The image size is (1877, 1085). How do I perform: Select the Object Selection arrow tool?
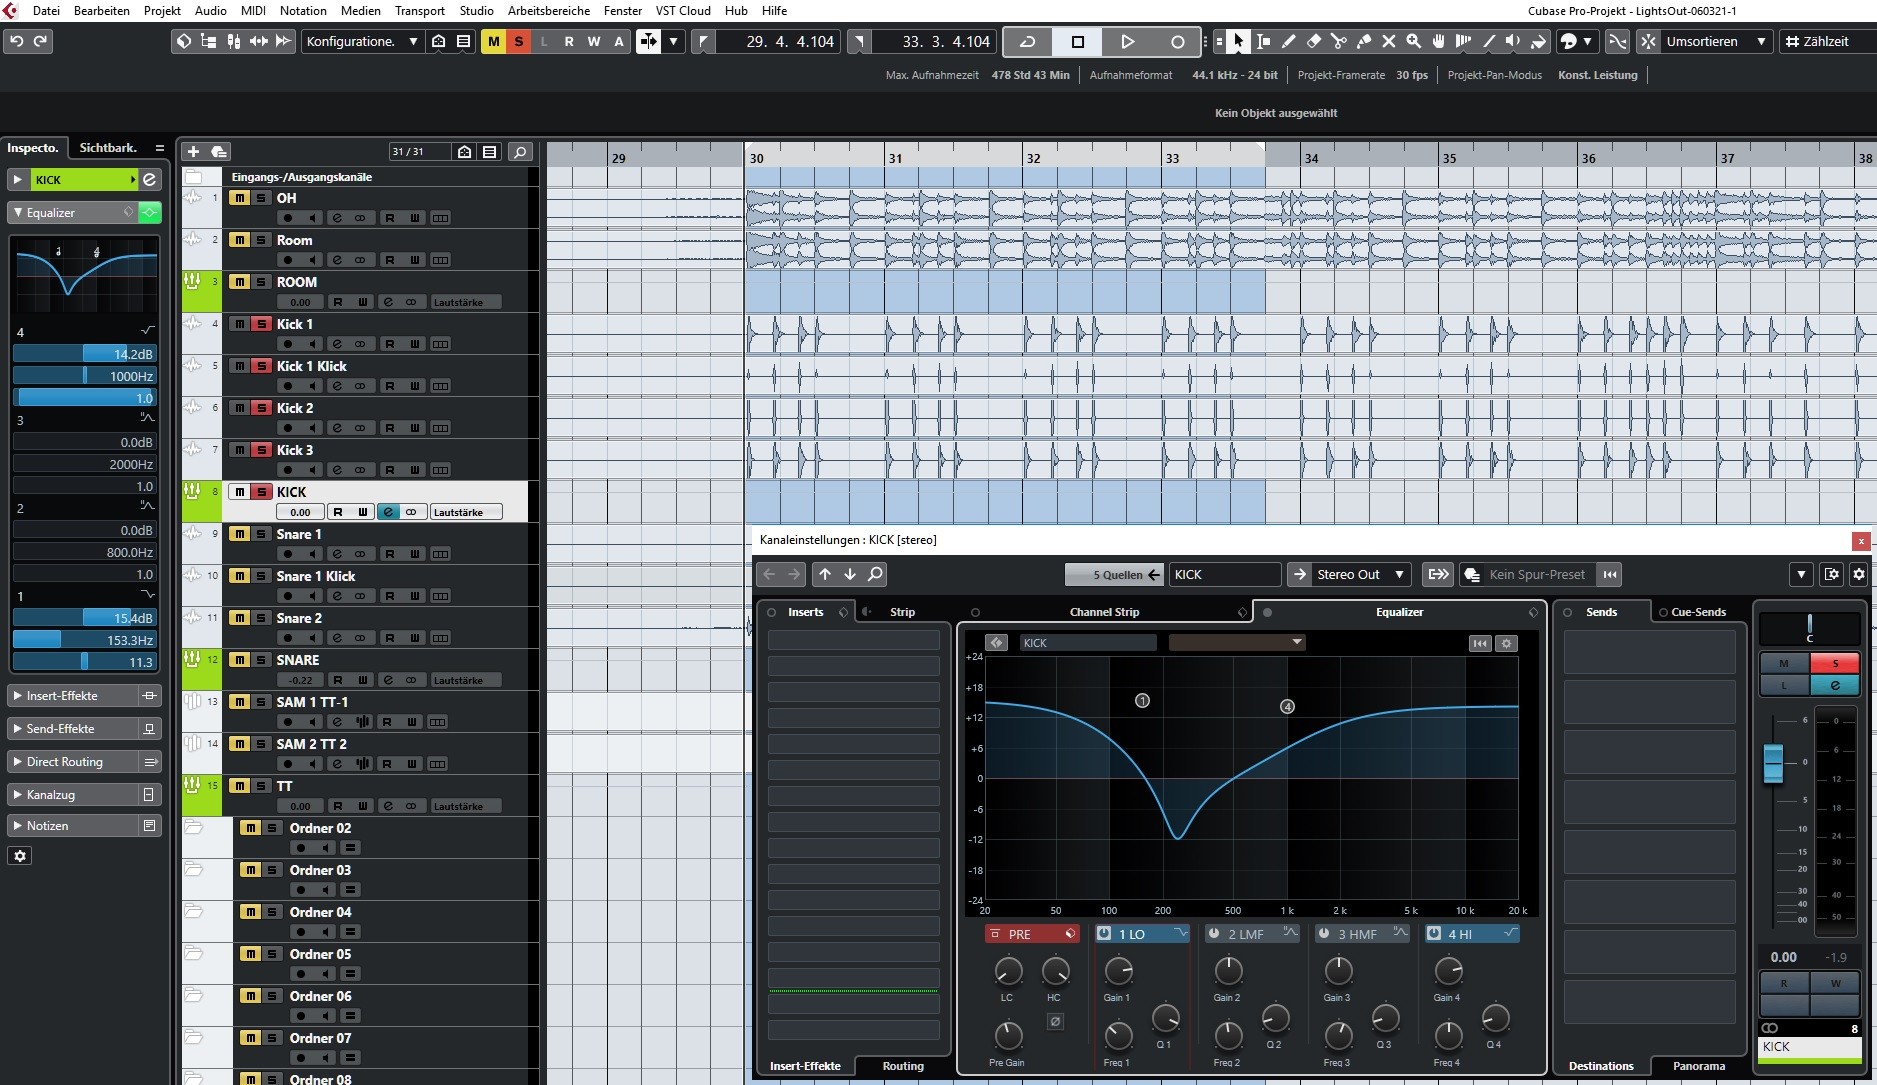point(1239,41)
